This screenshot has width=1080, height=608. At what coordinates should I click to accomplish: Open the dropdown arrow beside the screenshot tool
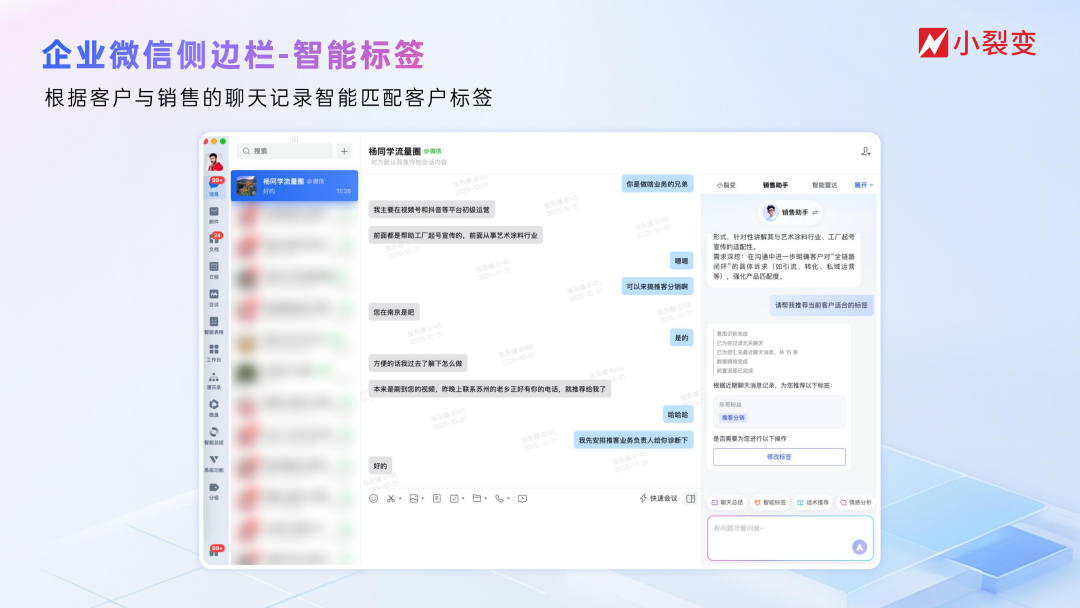pos(401,498)
